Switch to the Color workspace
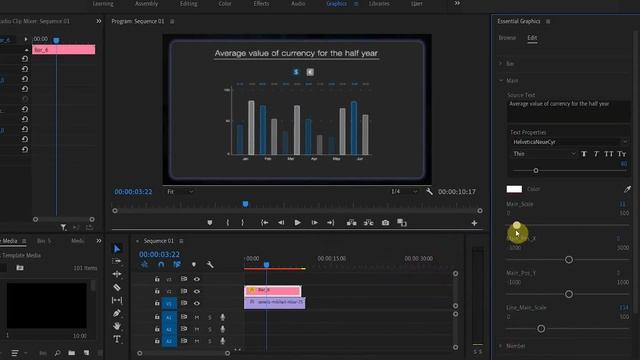Screen dimensions: 640x360 pos(225,3)
